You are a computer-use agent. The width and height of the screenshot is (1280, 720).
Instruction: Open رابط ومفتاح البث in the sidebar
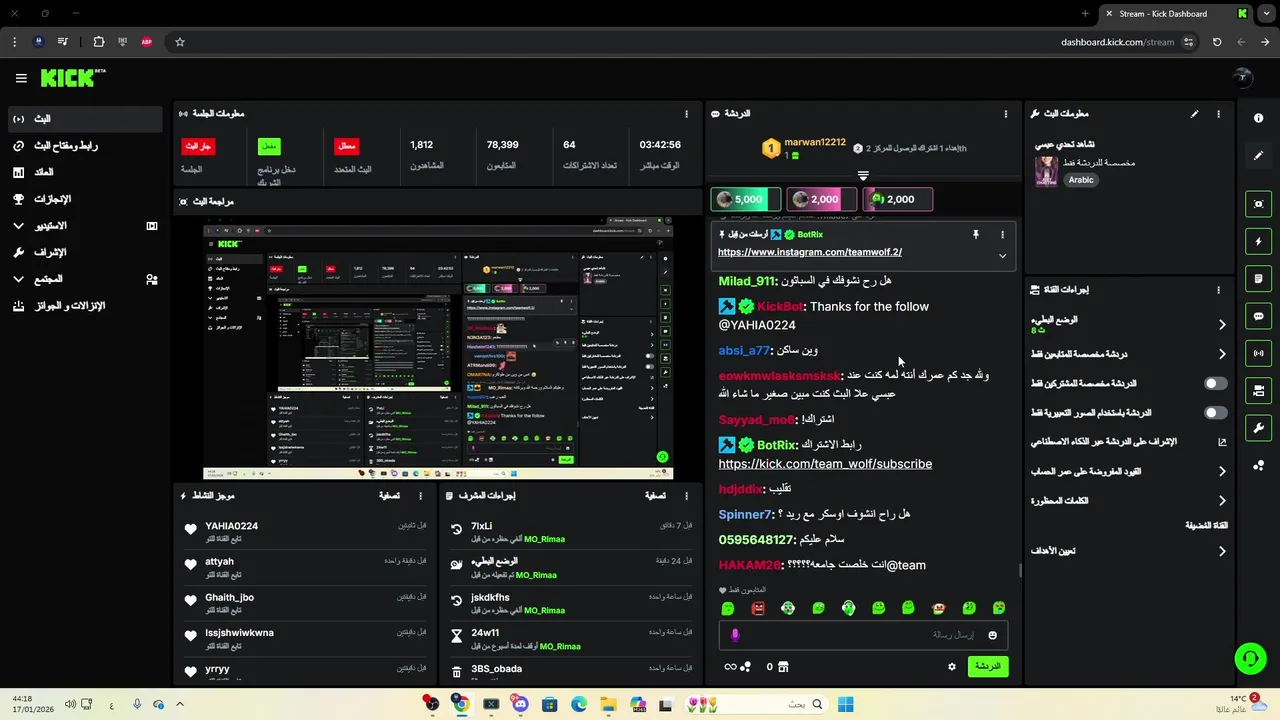coord(85,146)
